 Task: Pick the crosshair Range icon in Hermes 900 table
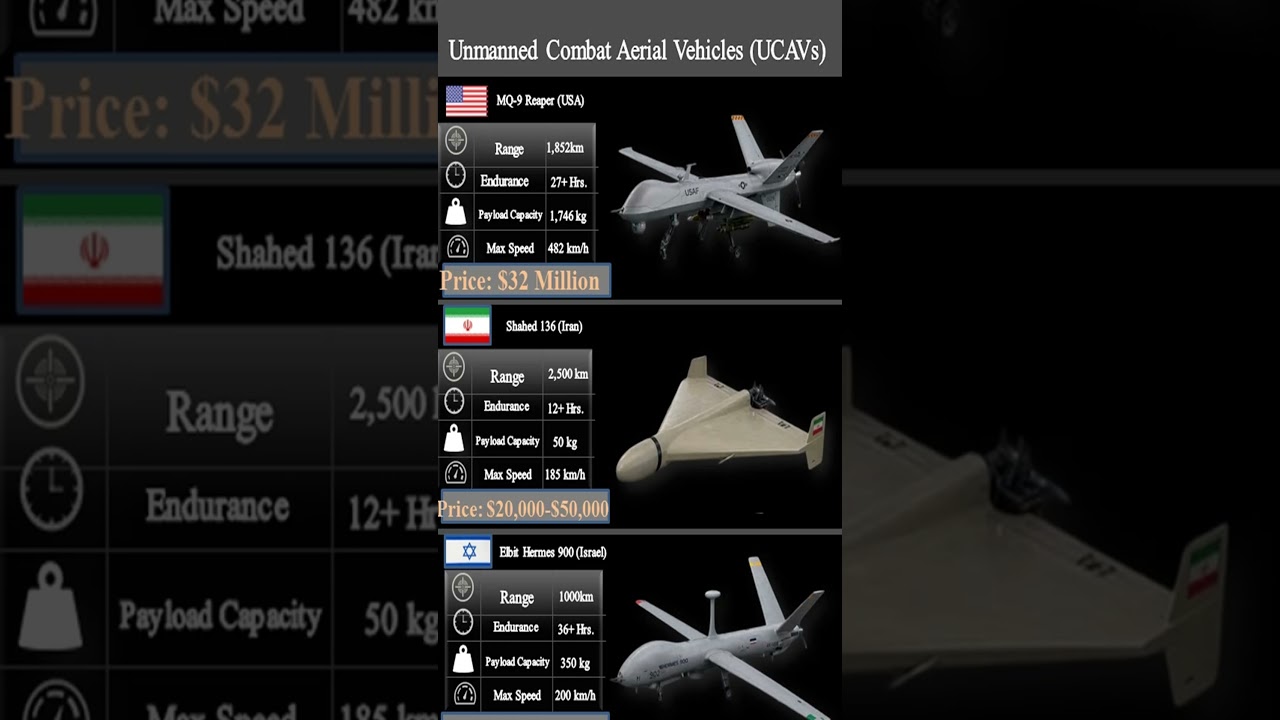pos(462,587)
